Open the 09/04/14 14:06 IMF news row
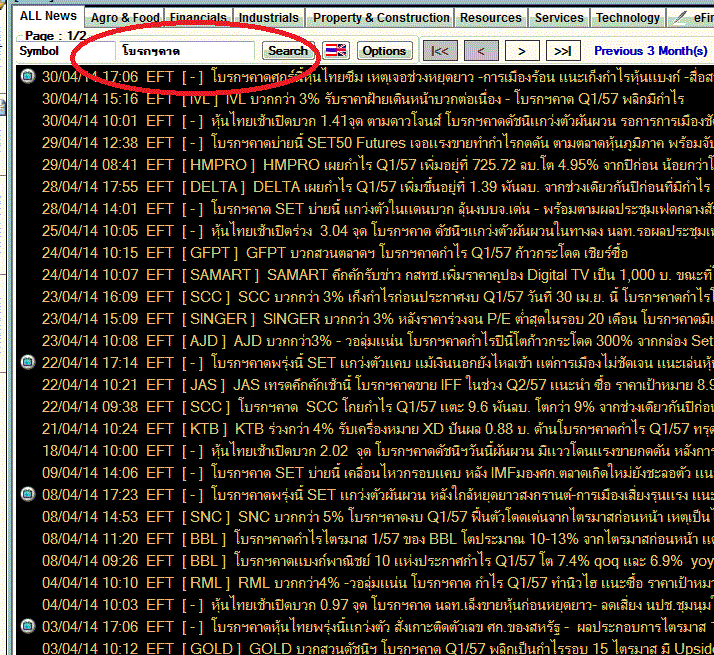Screen dimensions: 714x655 [x=364, y=472]
